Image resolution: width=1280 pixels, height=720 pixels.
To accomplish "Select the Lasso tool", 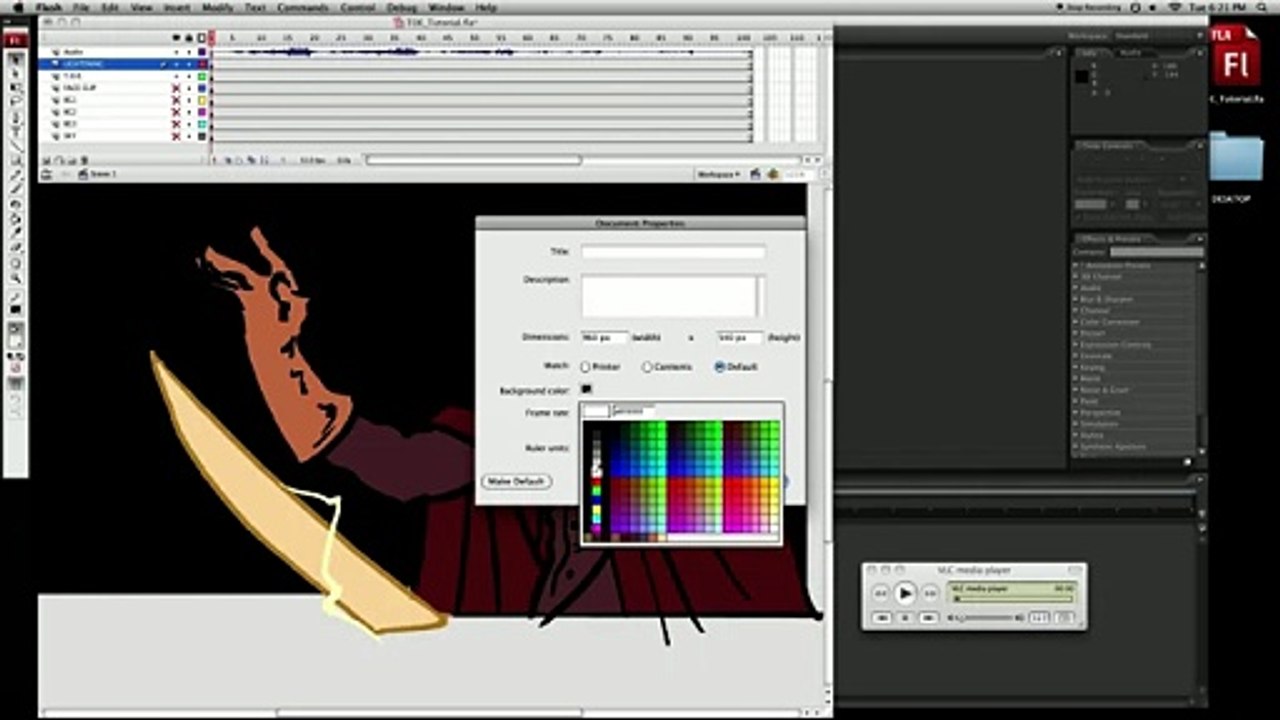I will point(16,102).
